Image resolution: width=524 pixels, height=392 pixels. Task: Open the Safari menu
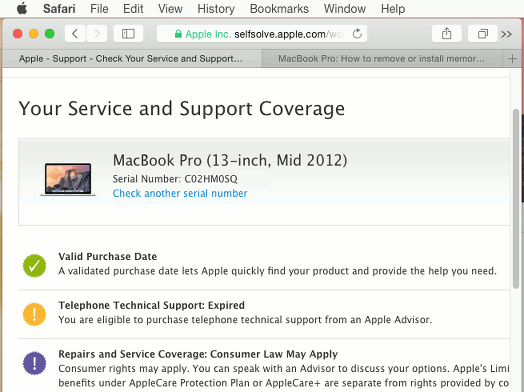[59, 9]
